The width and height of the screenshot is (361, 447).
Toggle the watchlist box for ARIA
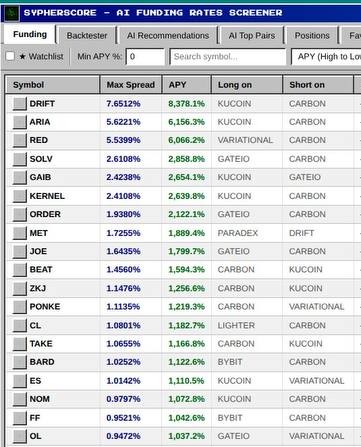pos(19,122)
